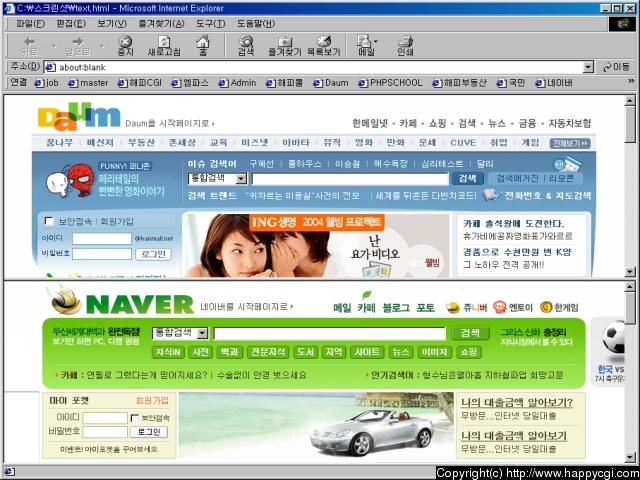Click the Refresh (새로고침) toolbar icon
The width and height of the screenshot is (640, 480).
point(164,45)
